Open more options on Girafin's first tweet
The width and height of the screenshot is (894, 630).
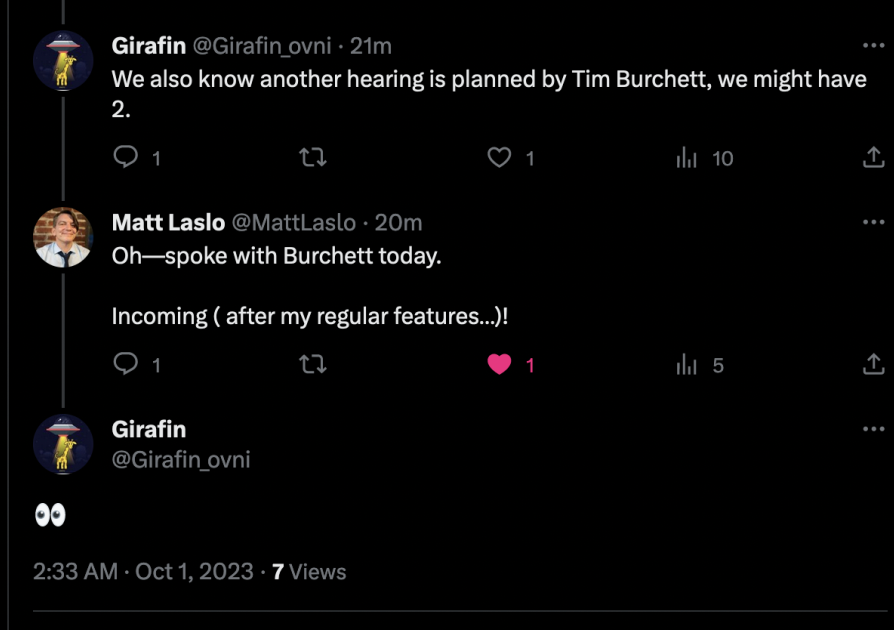(873, 46)
